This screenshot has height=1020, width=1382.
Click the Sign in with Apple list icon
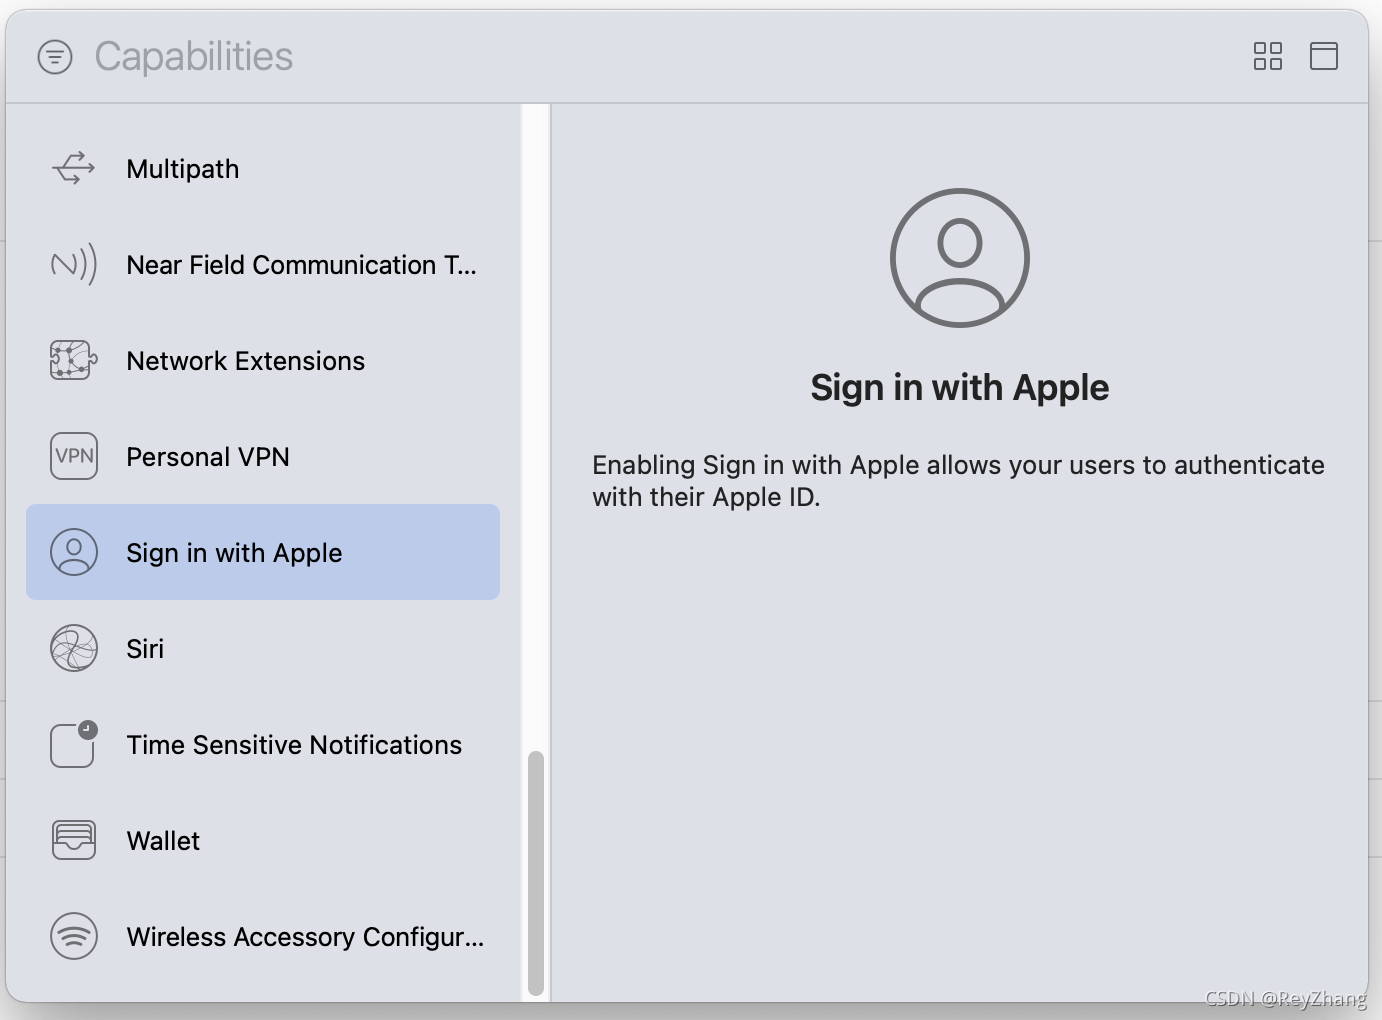(x=74, y=553)
